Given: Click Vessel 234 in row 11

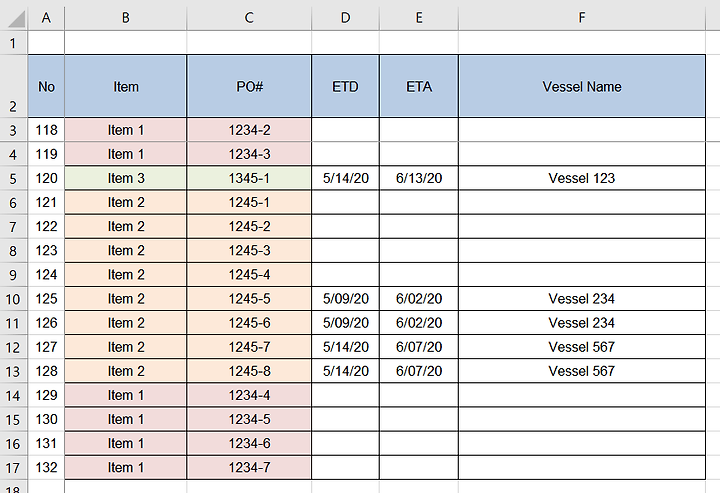Looking at the screenshot, I should (581, 323).
